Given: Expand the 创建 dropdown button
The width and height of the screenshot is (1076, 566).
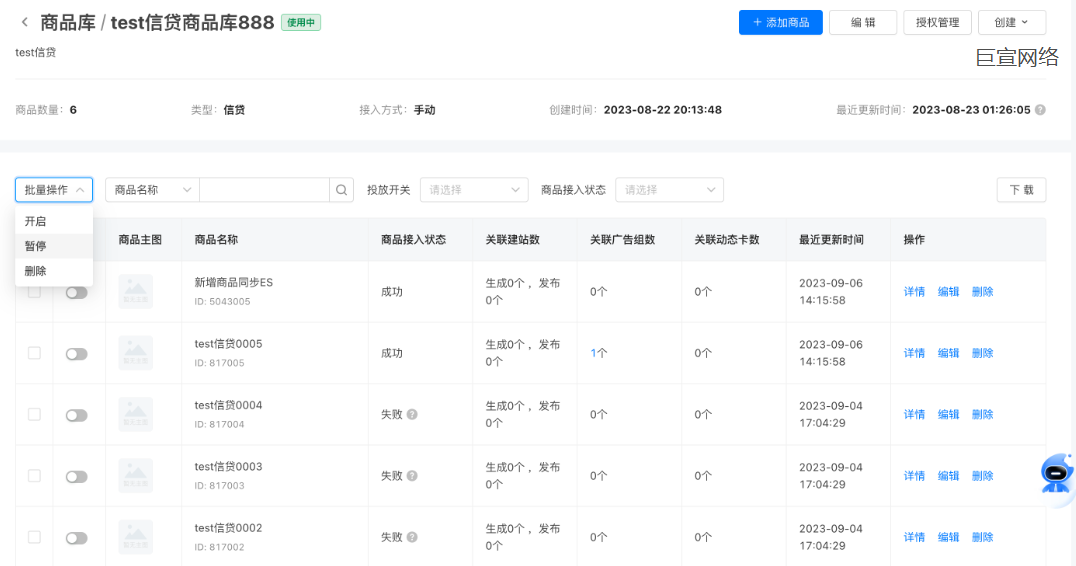Looking at the screenshot, I should (x=1011, y=23).
